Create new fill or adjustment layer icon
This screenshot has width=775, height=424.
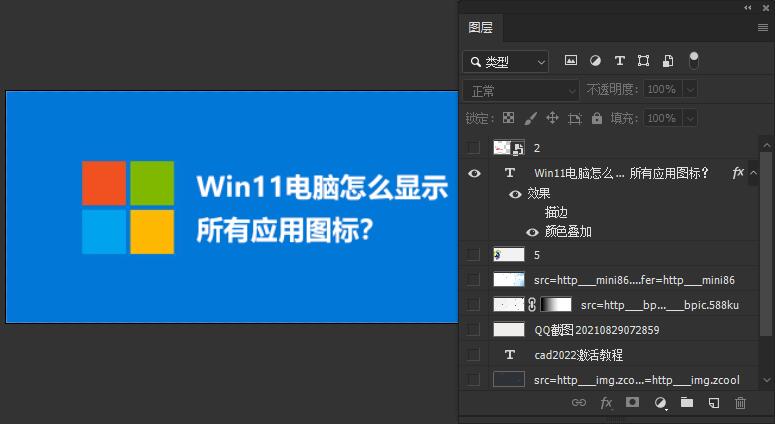coord(660,403)
